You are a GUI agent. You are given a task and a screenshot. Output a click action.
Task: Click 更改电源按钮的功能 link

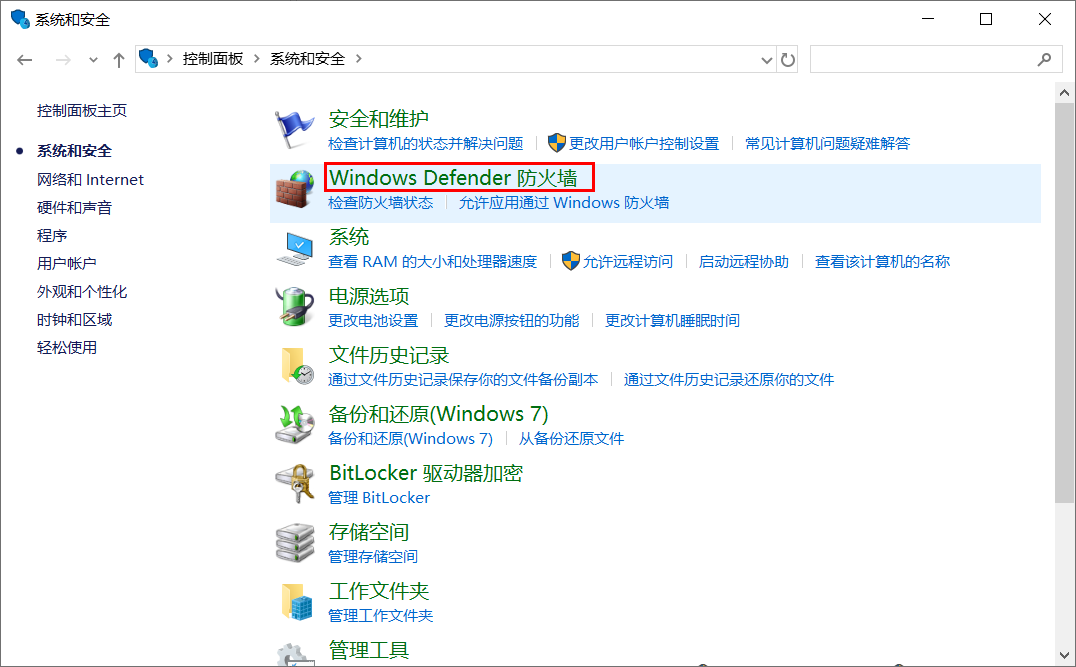[x=511, y=320]
